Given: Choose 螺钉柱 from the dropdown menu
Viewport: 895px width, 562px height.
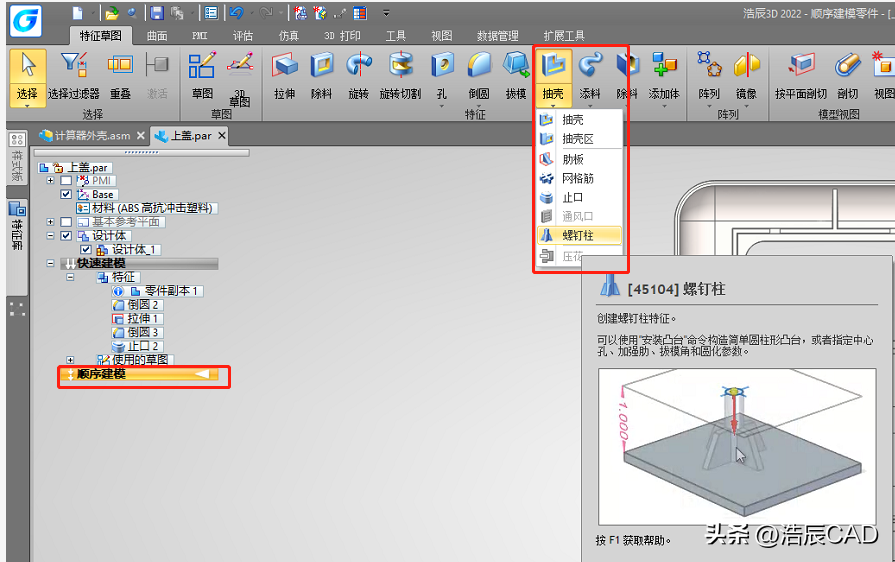Looking at the screenshot, I should [578, 235].
